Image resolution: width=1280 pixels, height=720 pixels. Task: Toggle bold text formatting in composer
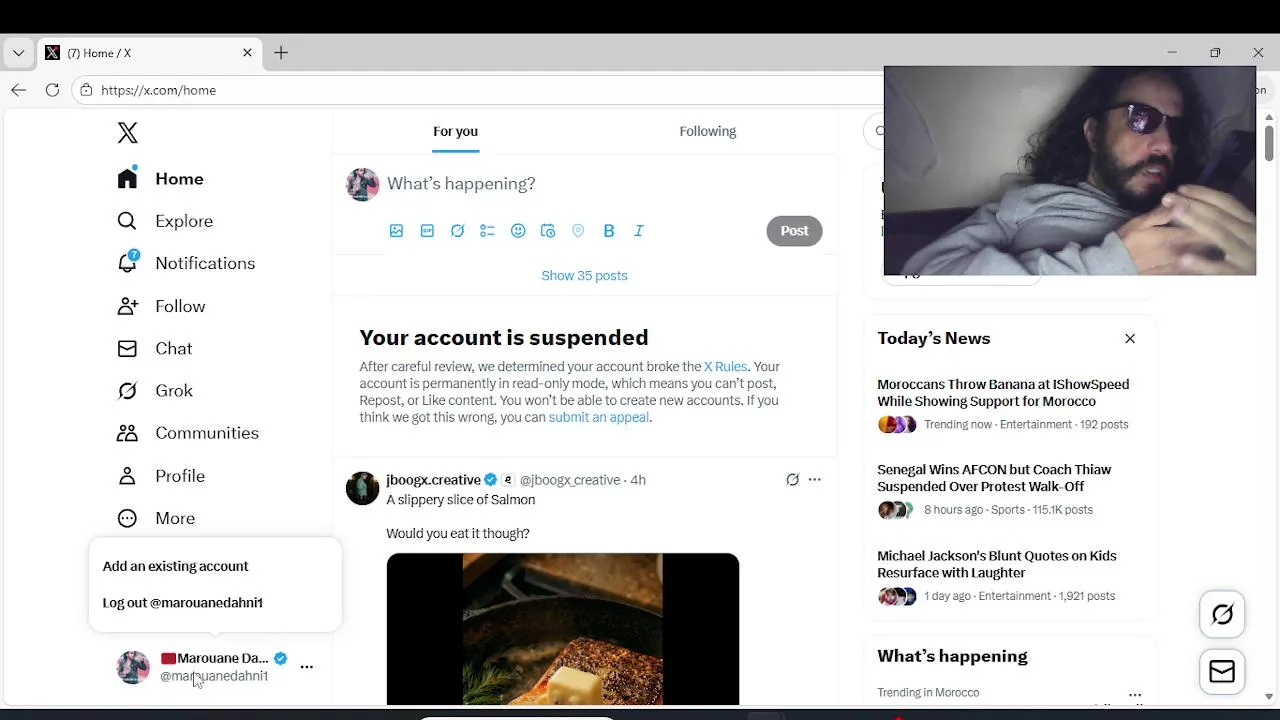click(608, 231)
